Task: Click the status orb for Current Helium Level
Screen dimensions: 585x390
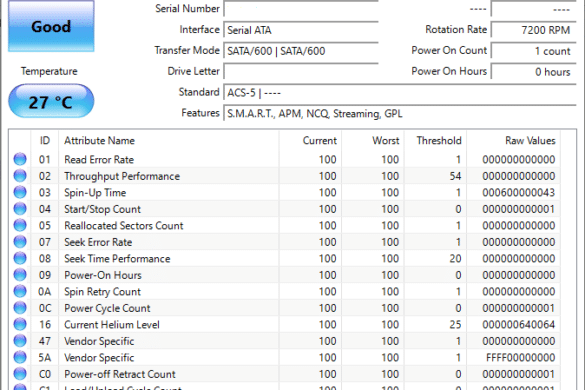Action: tap(20, 324)
